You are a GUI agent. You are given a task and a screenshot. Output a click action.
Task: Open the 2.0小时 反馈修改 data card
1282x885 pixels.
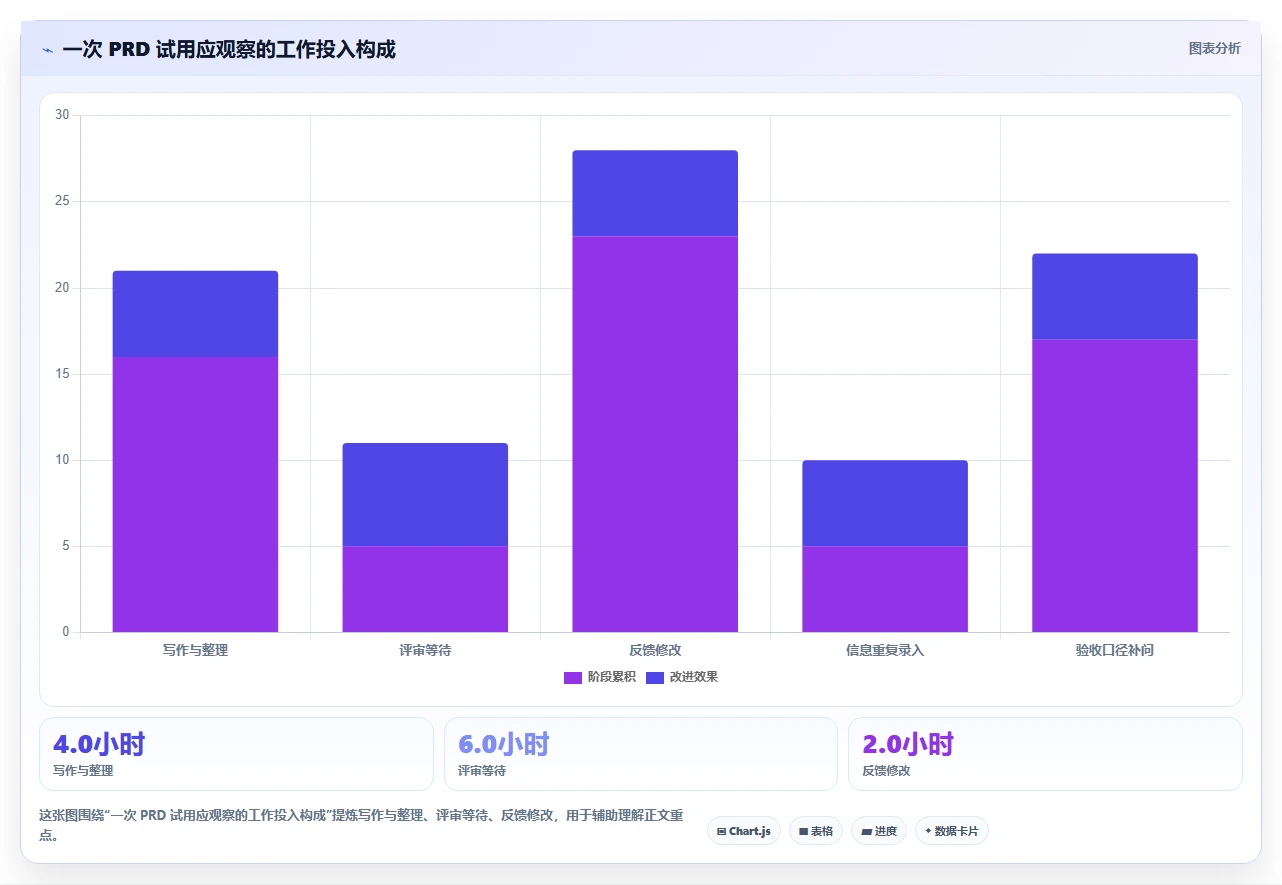(x=1045, y=754)
